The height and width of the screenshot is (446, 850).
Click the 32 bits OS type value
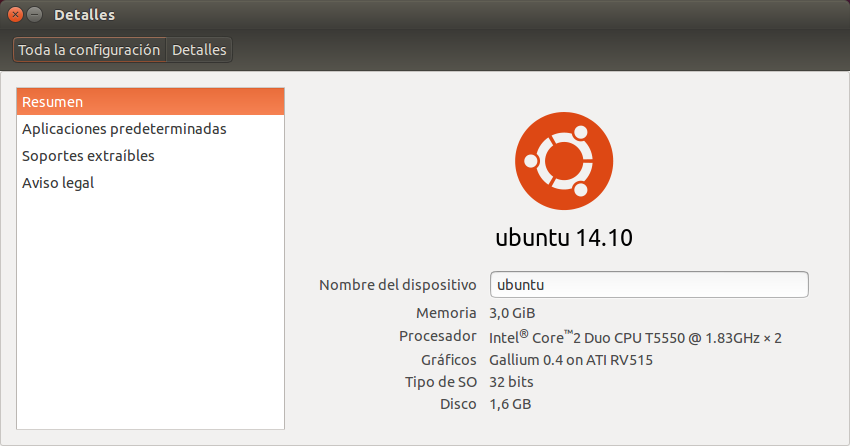pos(511,382)
